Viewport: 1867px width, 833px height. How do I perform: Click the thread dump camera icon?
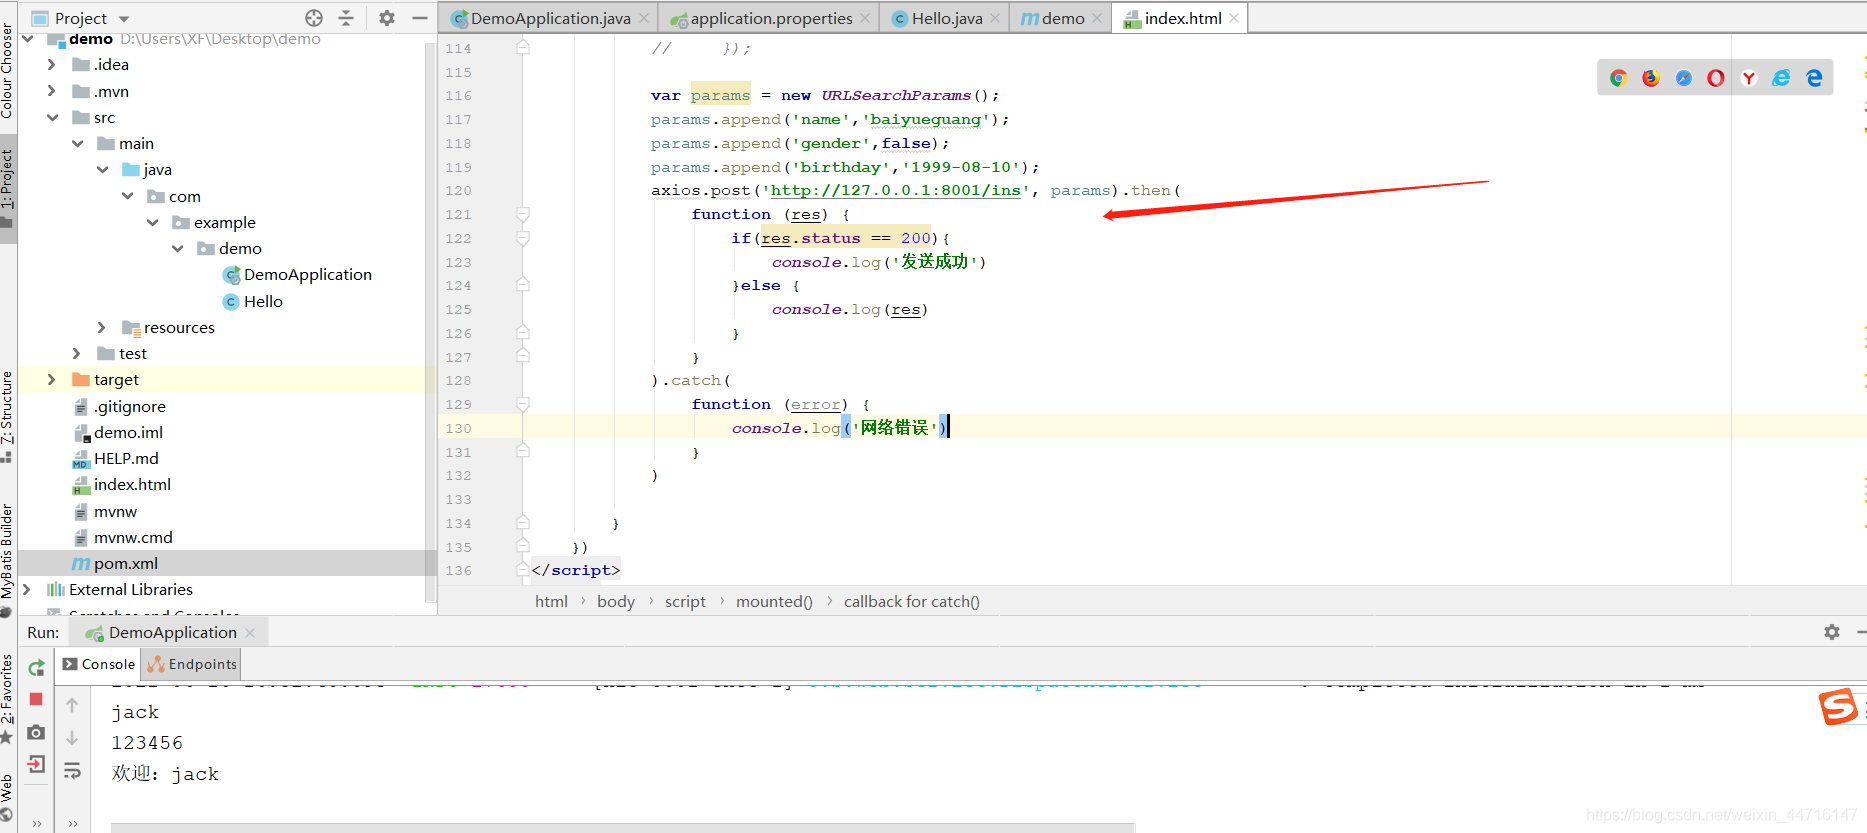(36, 732)
